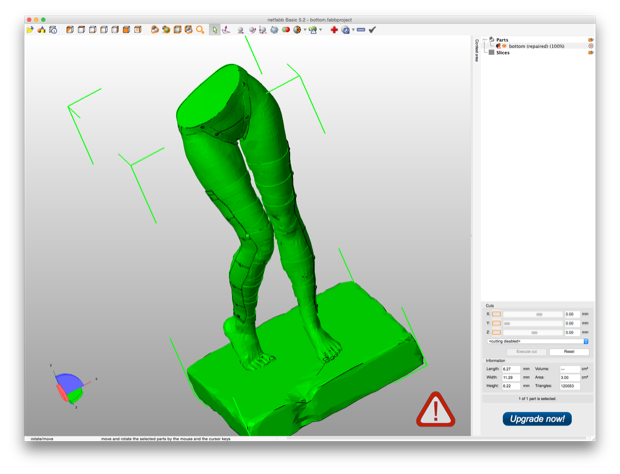Click the zoom icon with green sphere
The width and height of the screenshot is (620, 474).
166,30
